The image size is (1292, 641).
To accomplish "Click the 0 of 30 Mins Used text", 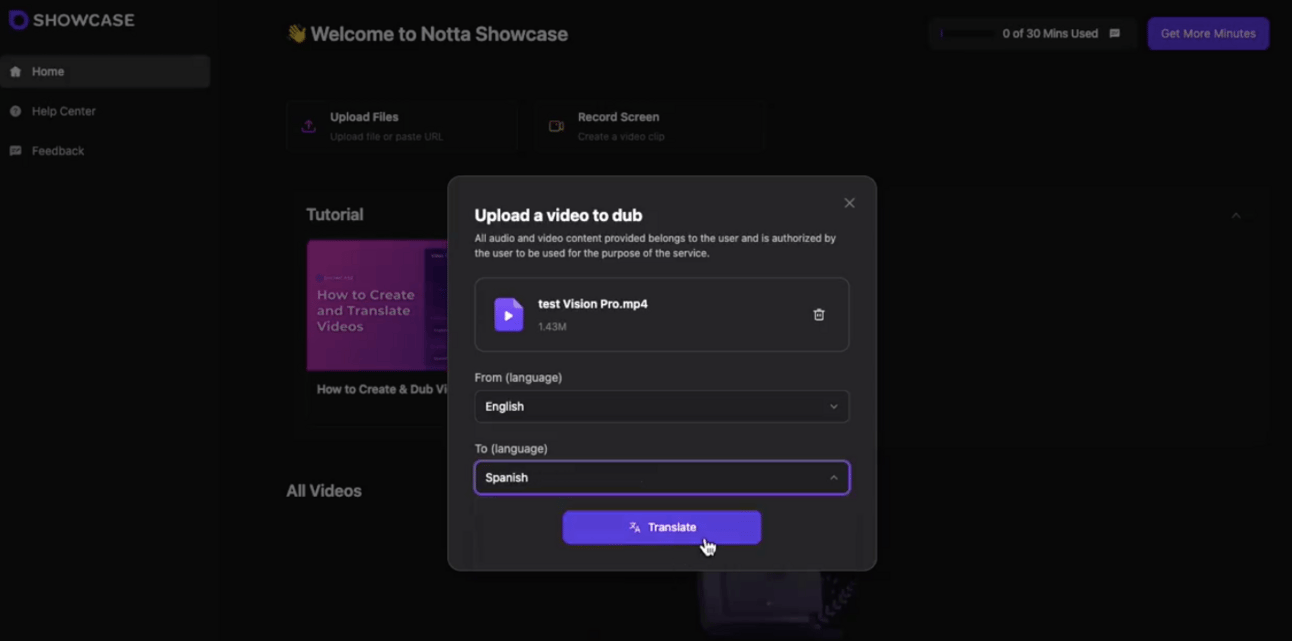I will click(x=1050, y=34).
